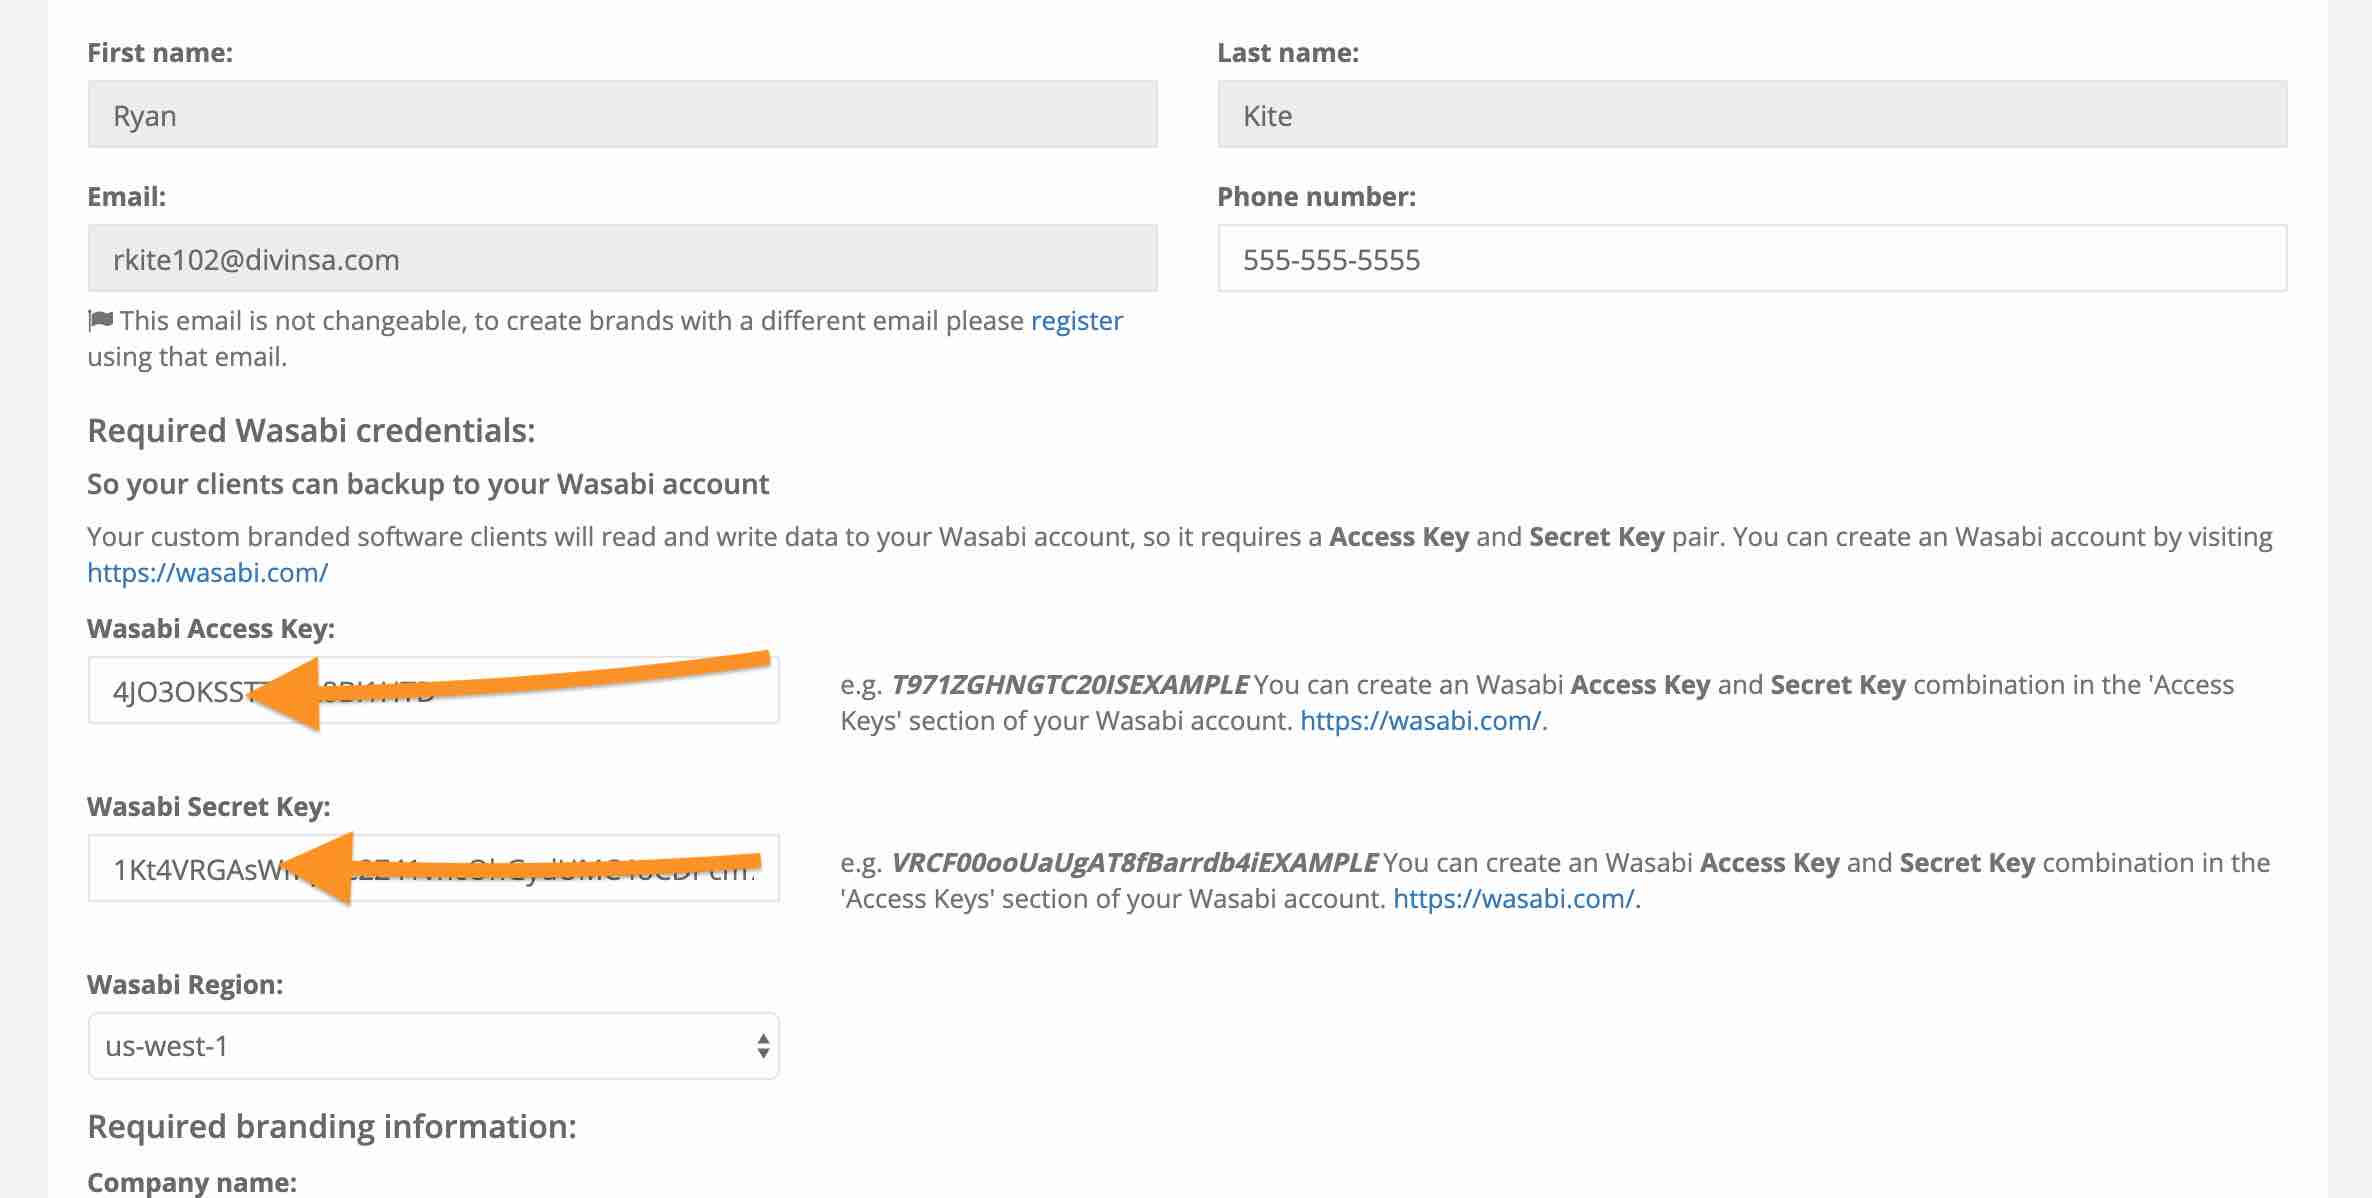
Task: Open the Wasabi Region us-west-1 dropdown
Action: 433,1046
